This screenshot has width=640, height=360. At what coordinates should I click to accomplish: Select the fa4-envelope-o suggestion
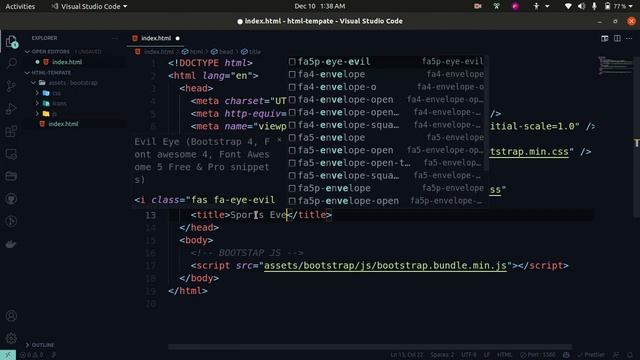pos(386,87)
